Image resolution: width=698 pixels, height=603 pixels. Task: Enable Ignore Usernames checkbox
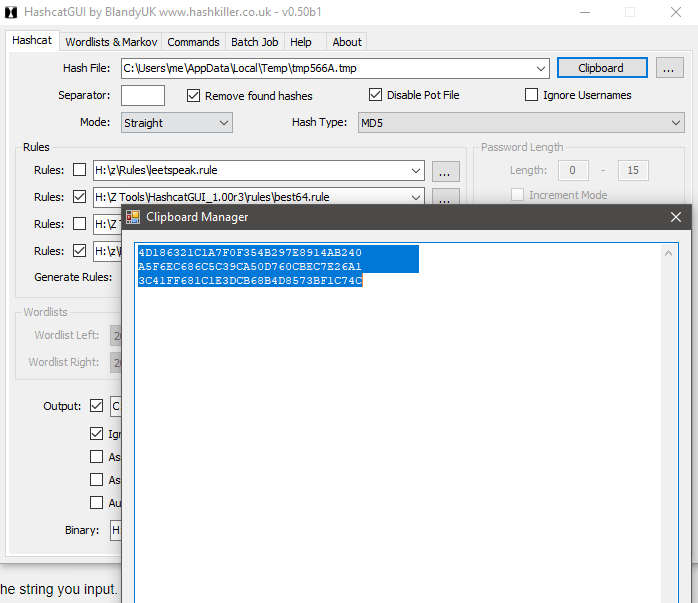(533, 96)
